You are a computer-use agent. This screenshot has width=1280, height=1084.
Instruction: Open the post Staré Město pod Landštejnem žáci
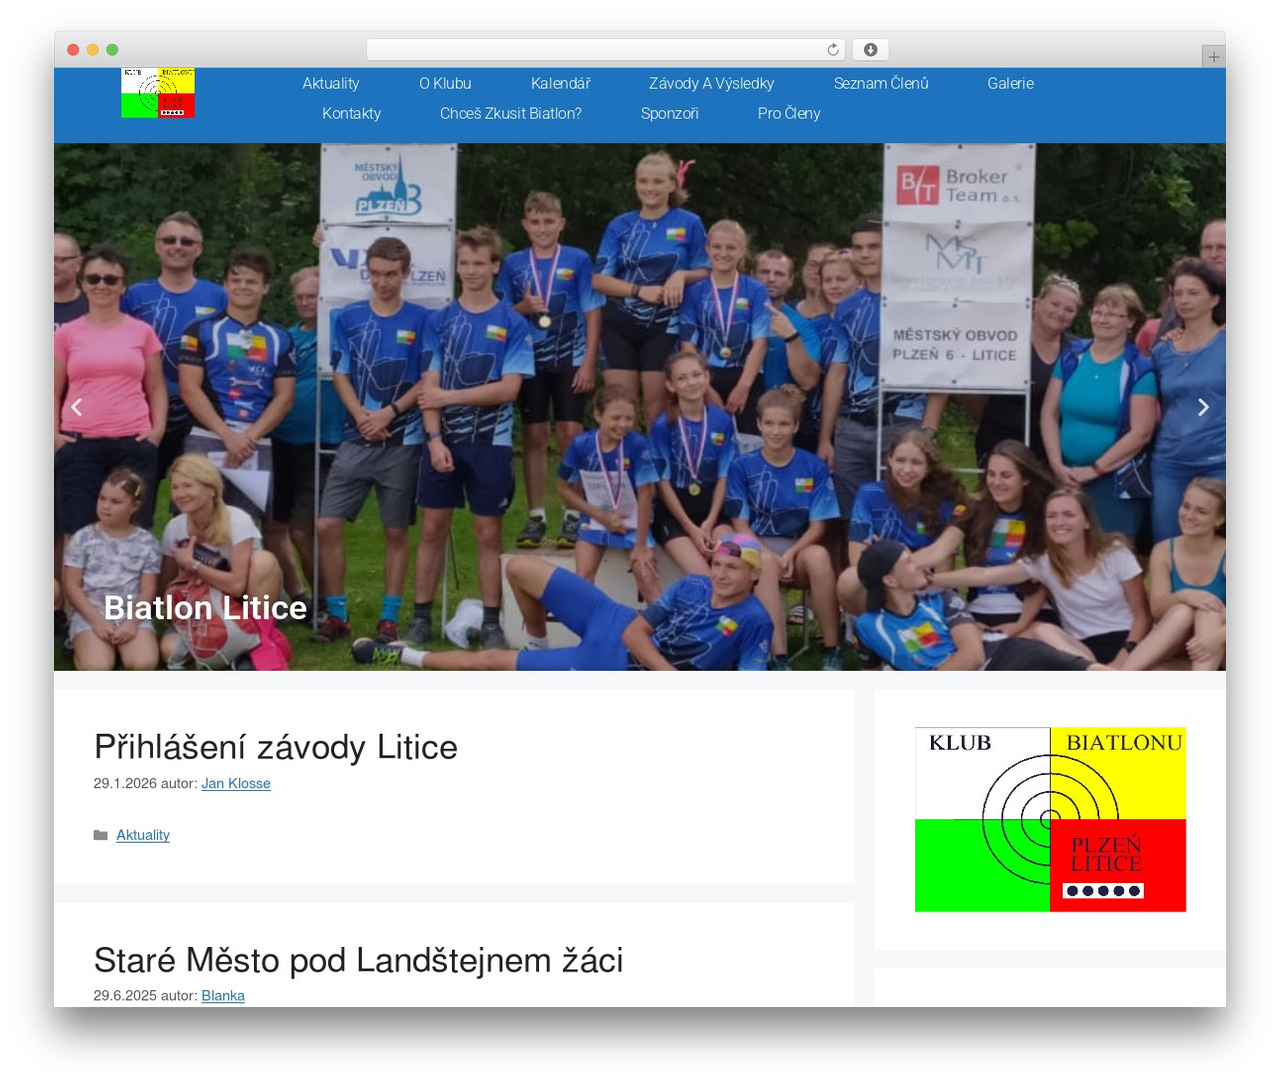[x=359, y=960]
